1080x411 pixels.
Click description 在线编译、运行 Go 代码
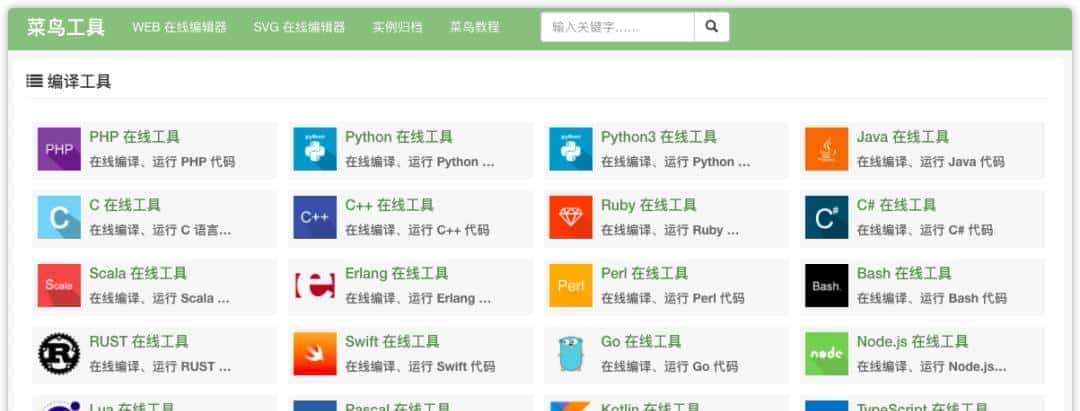[669, 366]
